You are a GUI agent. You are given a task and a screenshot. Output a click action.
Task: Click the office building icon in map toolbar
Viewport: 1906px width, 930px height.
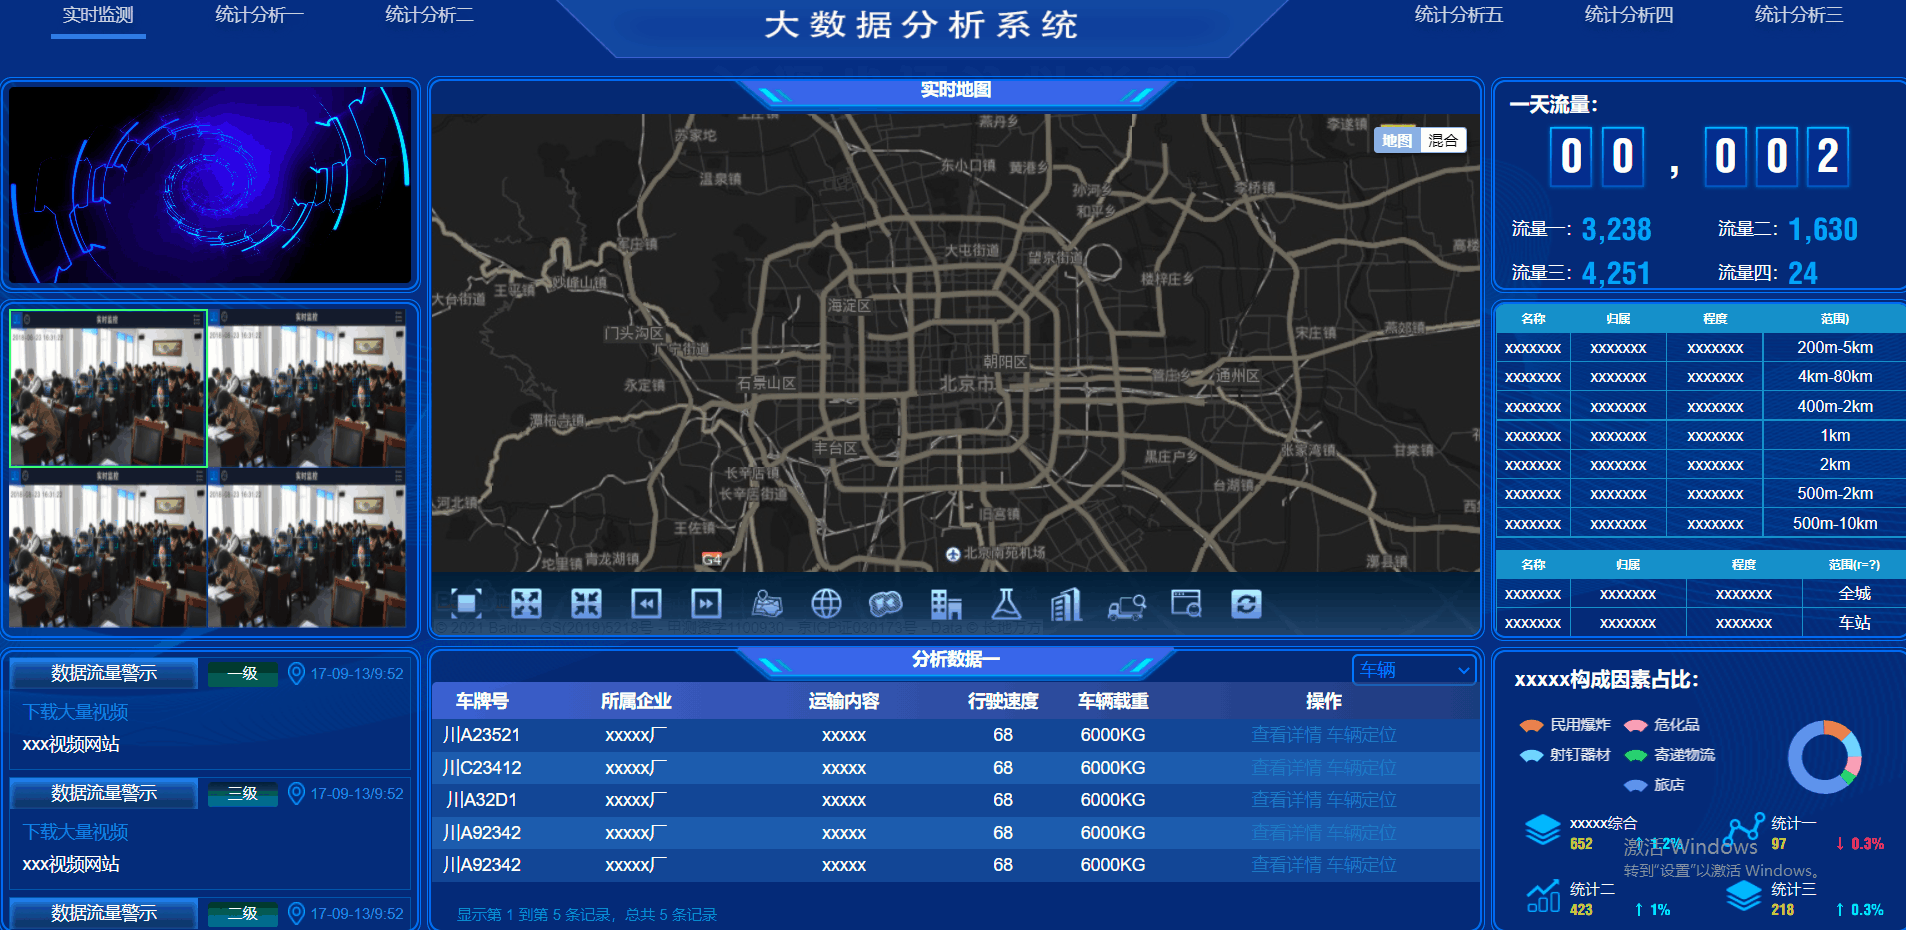[x=946, y=603]
